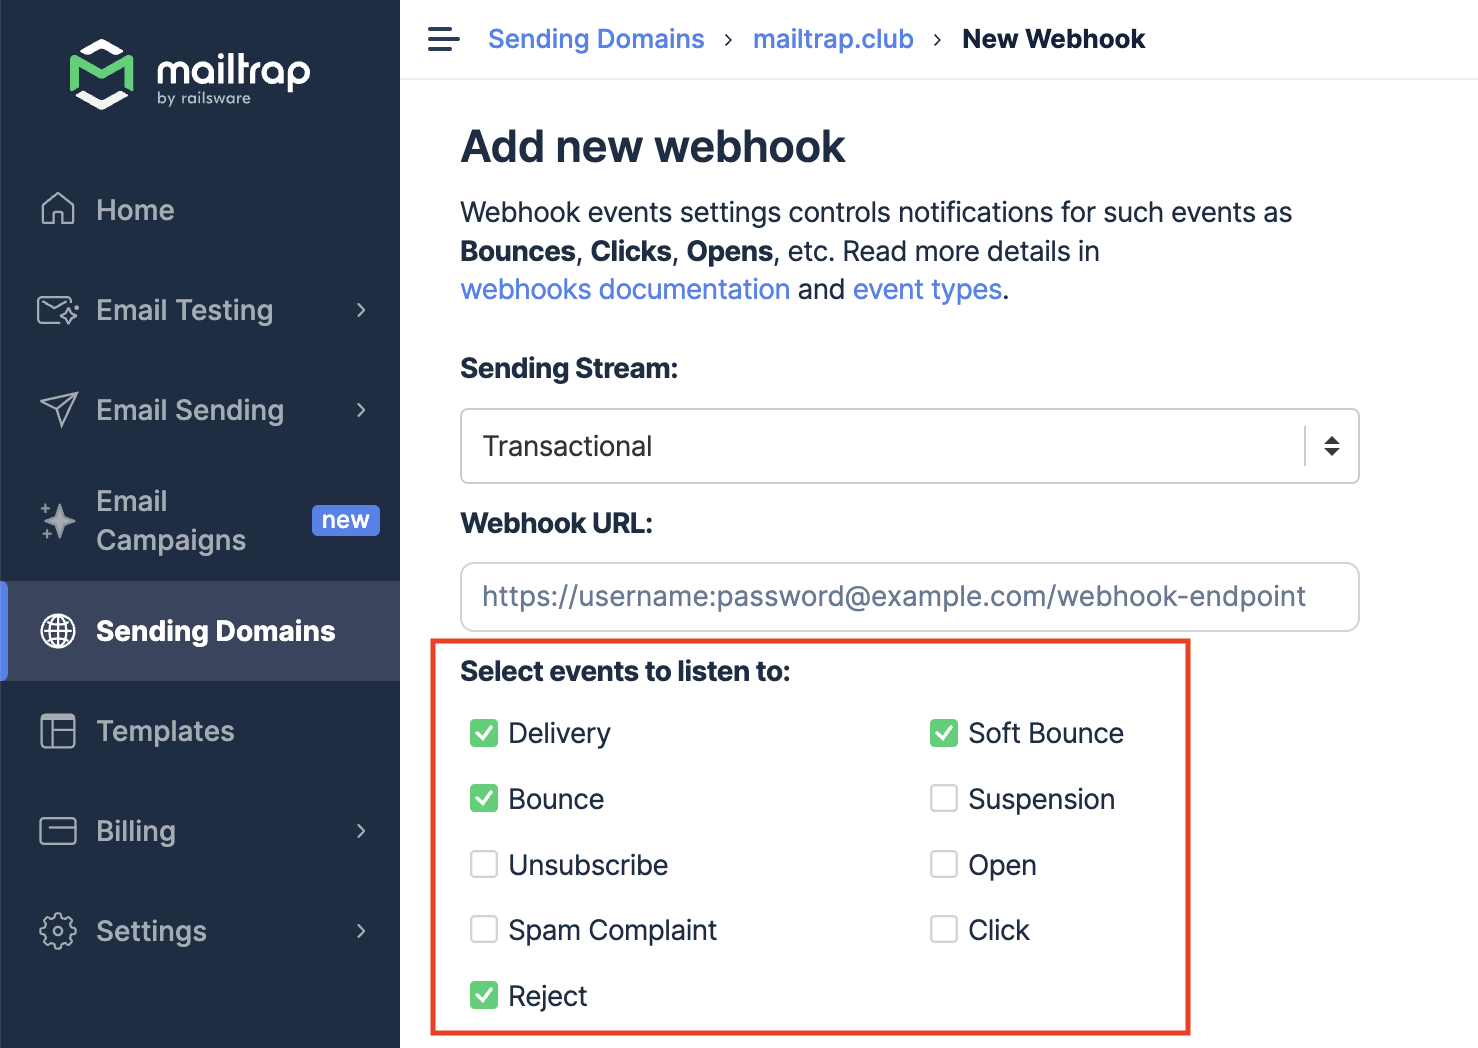
Task: Click the Settings gear icon
Action: coord(58,931)
